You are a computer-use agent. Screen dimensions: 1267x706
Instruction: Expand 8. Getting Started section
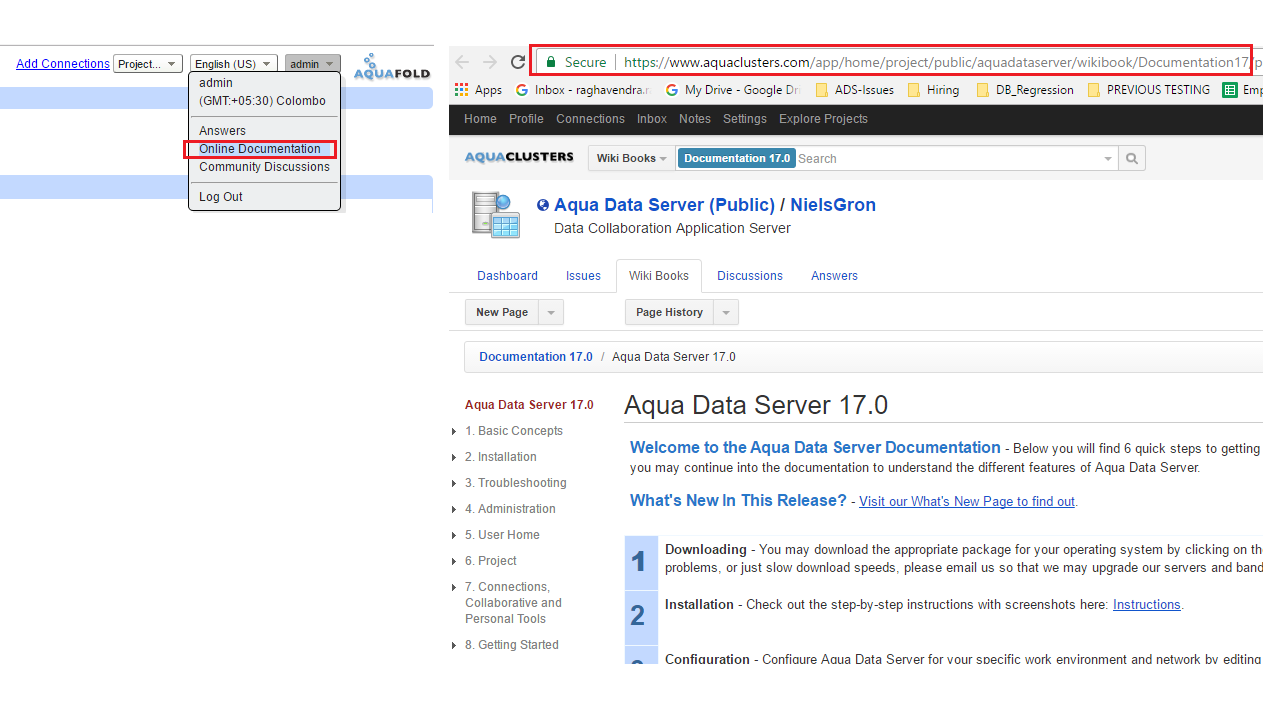tap(454, 646)
